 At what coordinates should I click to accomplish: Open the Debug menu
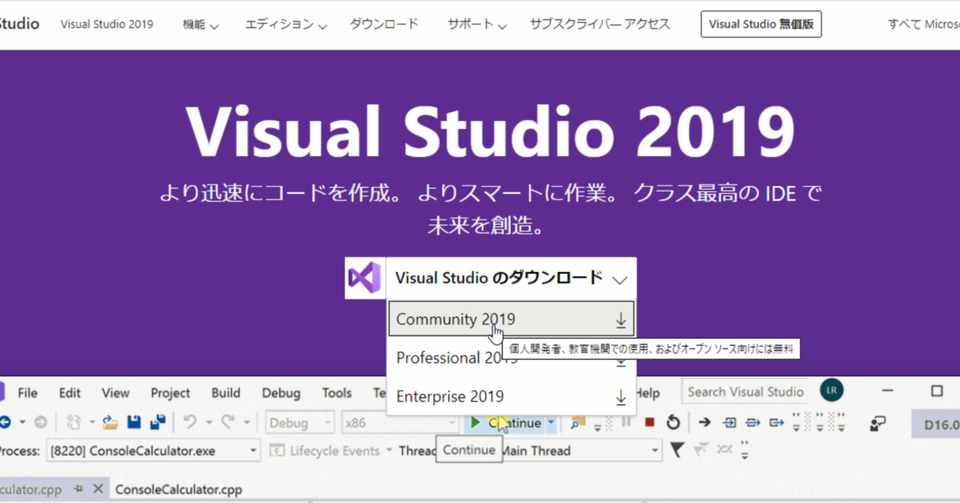point(281,393)
